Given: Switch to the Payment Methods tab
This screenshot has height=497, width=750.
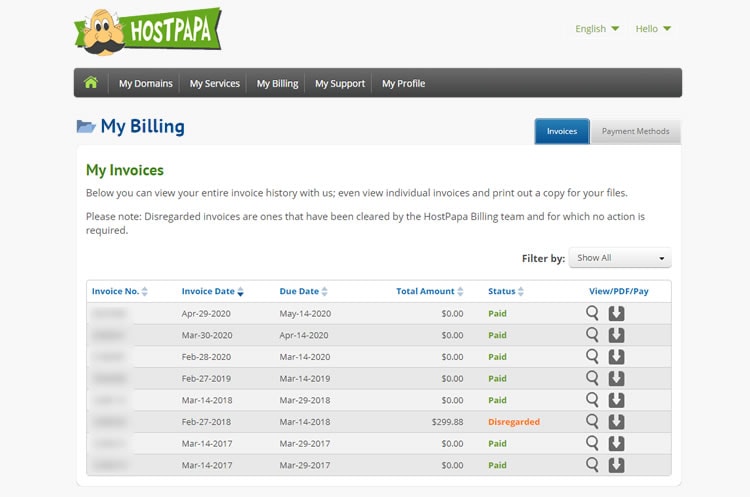Looking at the screenshot, I should tap(635, 131).
